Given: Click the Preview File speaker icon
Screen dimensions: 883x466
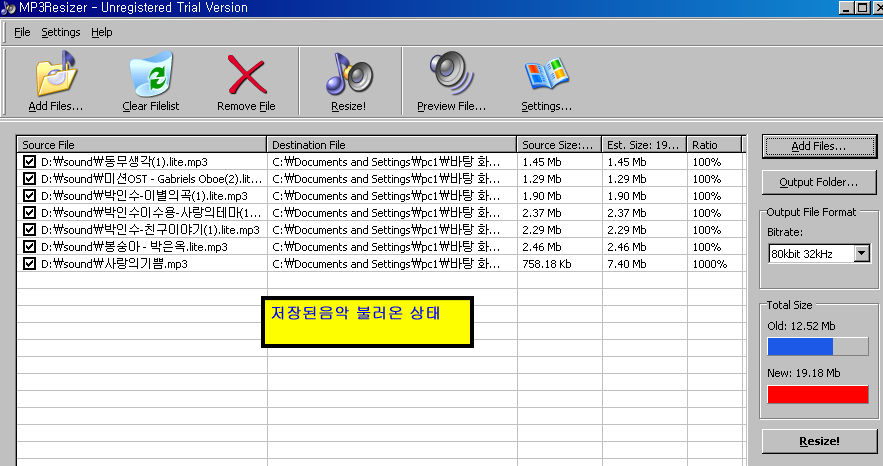Looking at the screenshot, I should pyautogui.click(x=451, y=75).
